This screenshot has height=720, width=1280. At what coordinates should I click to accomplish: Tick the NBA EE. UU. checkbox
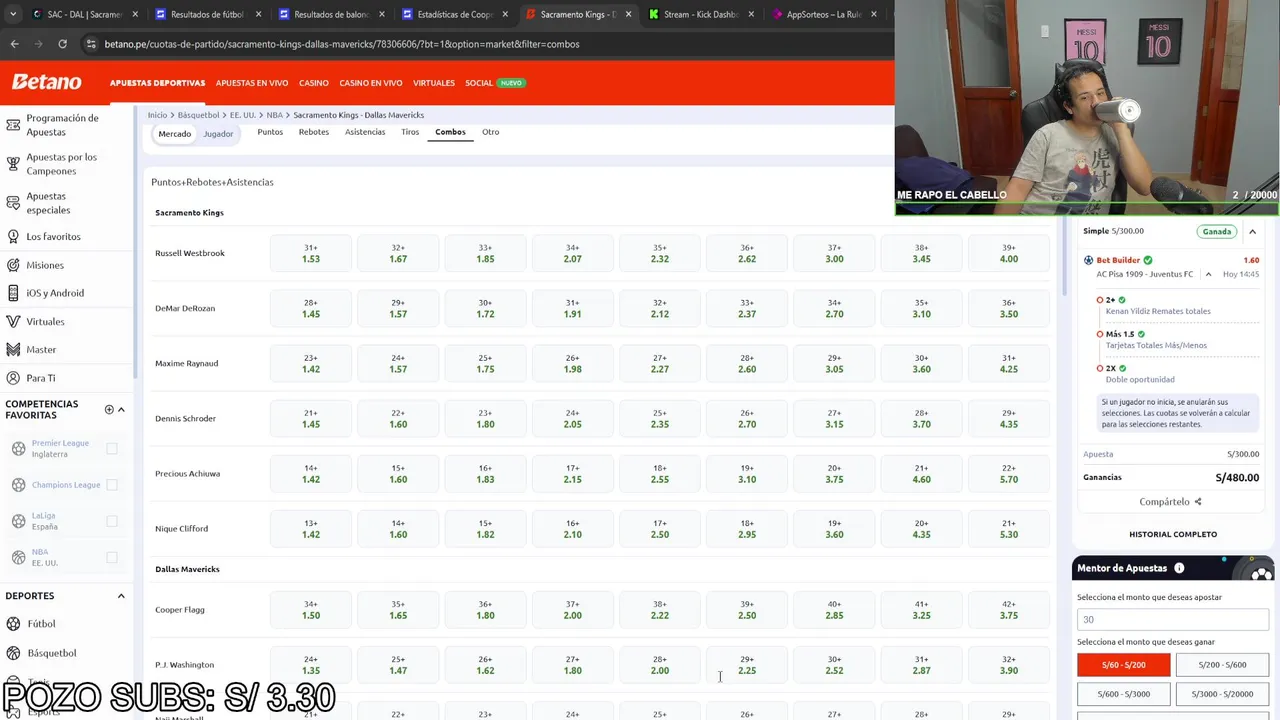click(x=112, y=557)
